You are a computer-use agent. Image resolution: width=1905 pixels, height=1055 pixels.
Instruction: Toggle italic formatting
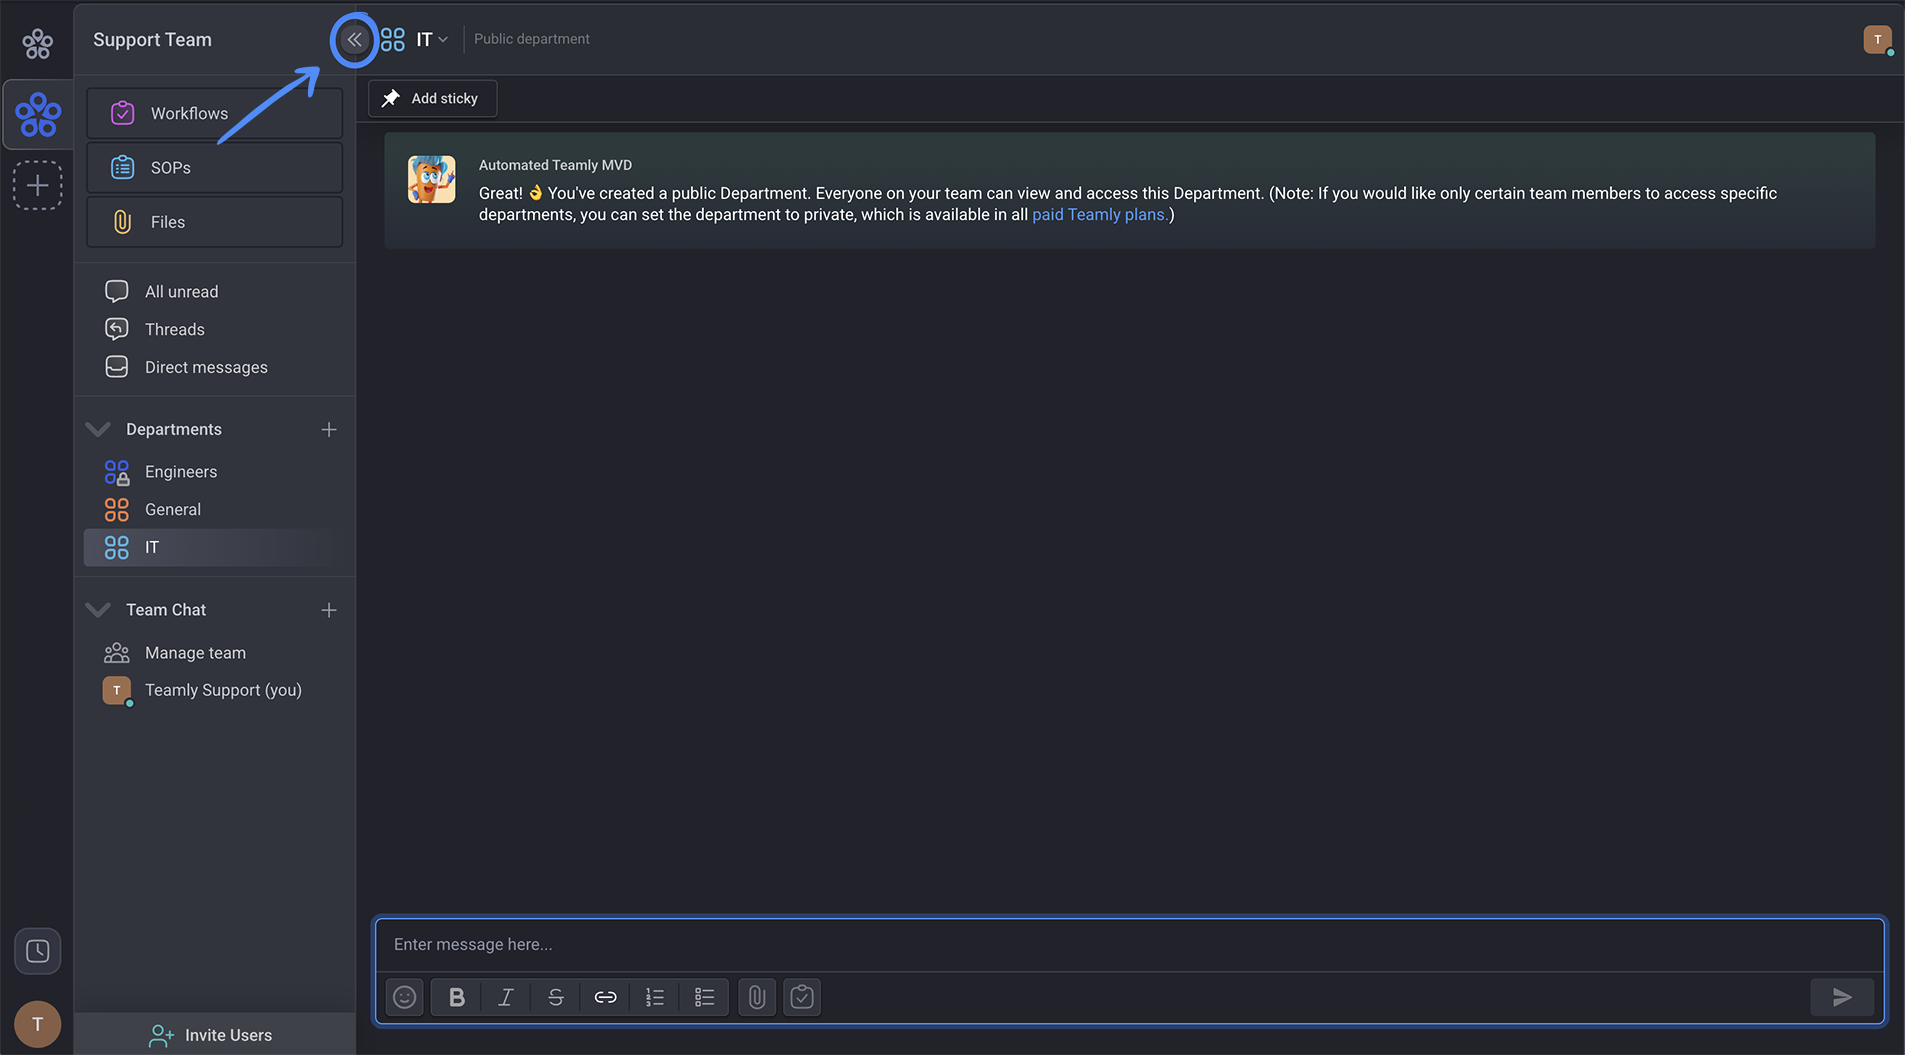(506, 997)
